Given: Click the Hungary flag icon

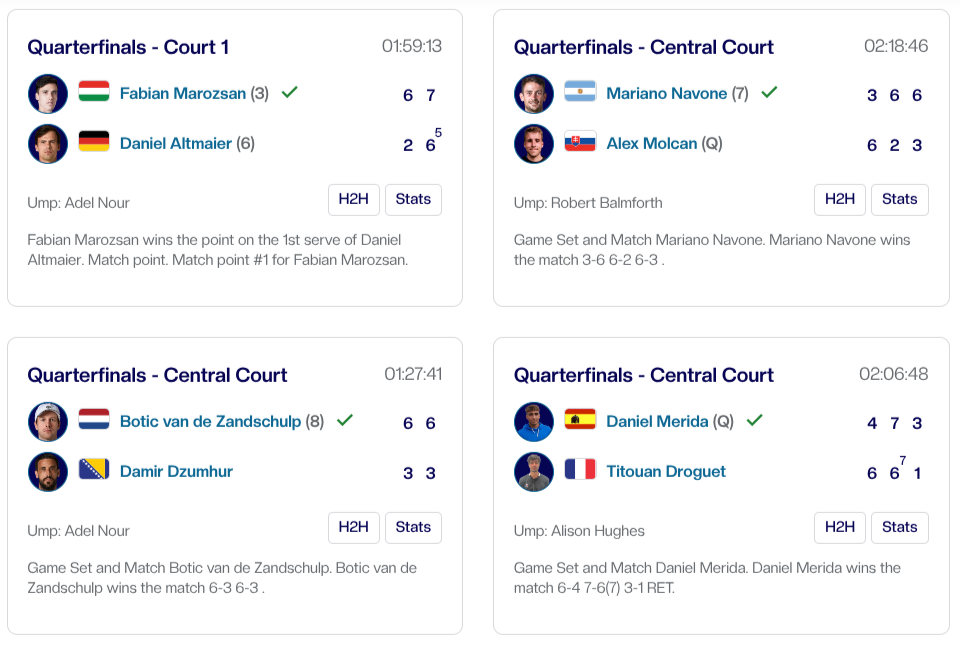Looking at the screenshot, I should pyautogui.click(x=94, y=92).
